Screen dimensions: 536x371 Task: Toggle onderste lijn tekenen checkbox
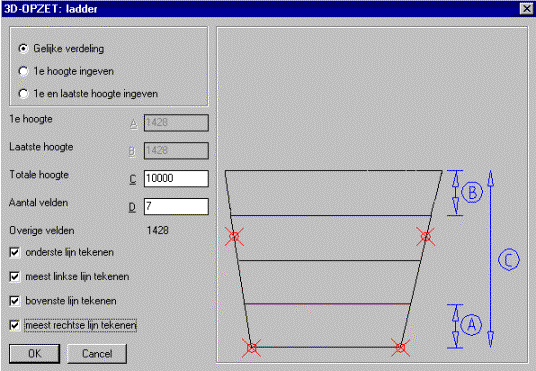(x=15, y=252)
